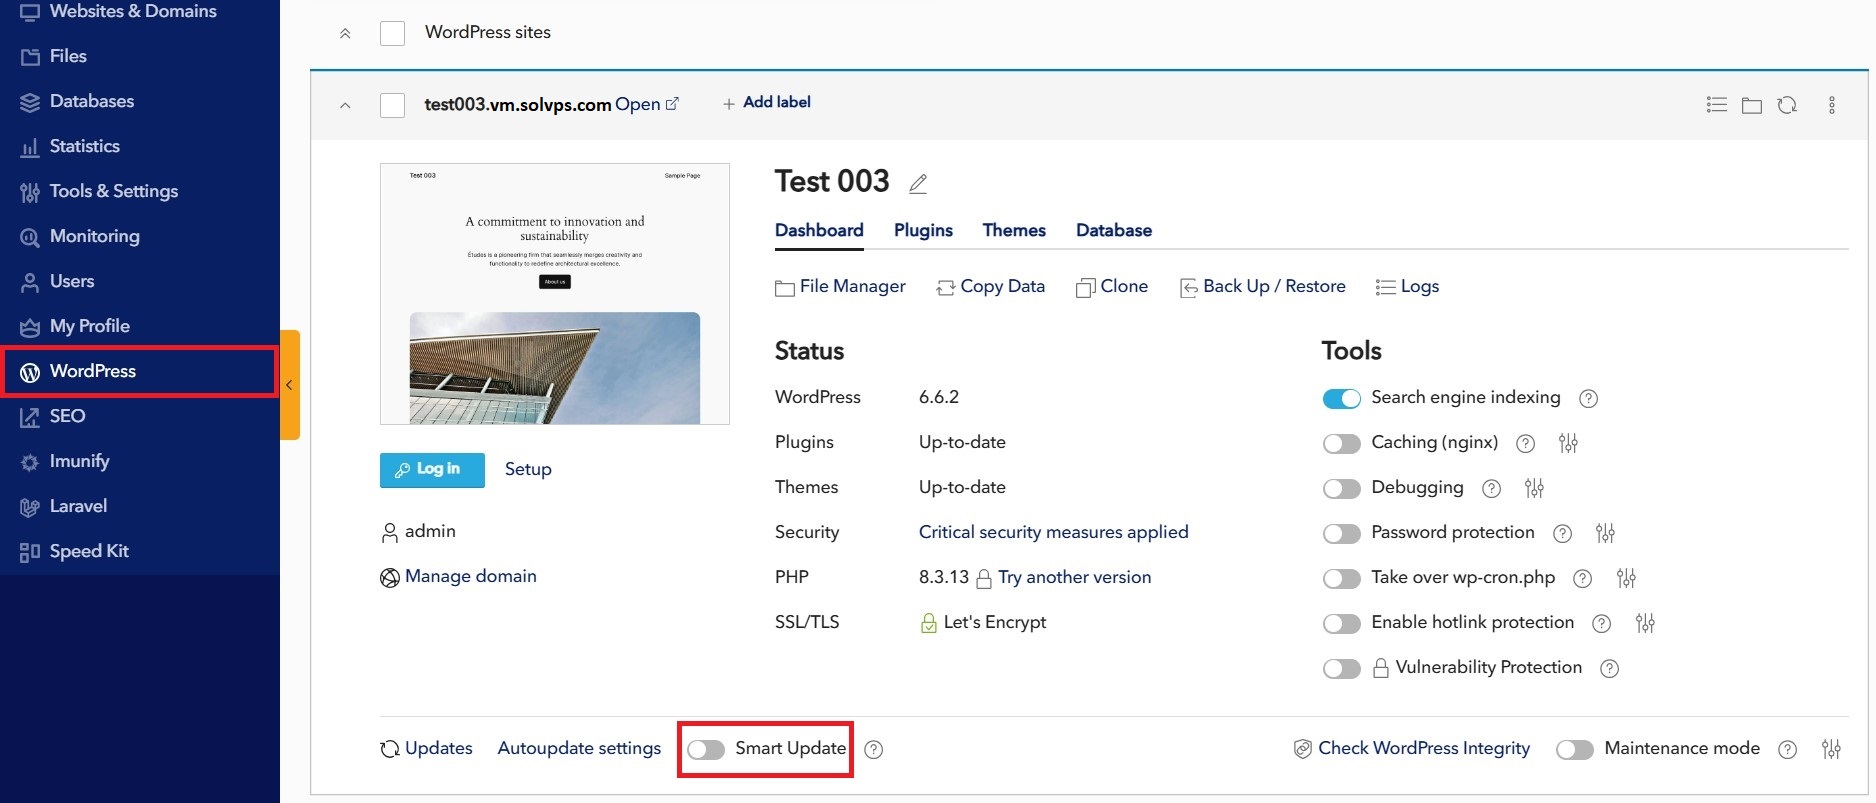
Task: Show help for Maintenance mode
Action: [x=1787, y=750]
